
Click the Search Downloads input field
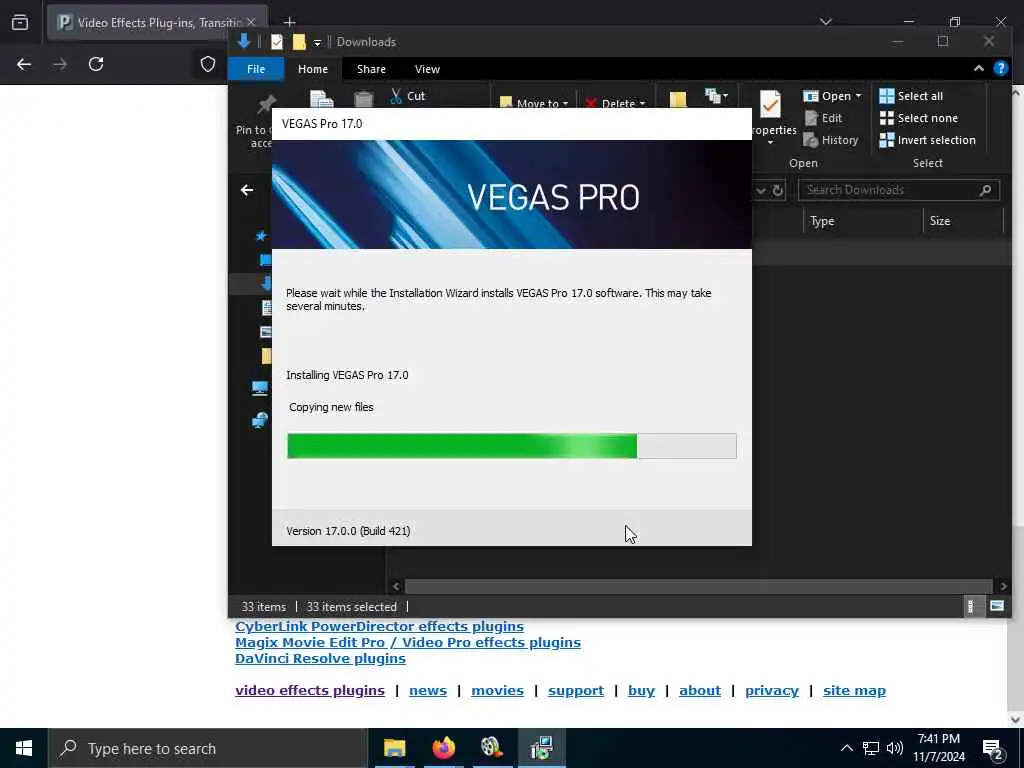tap(898, 190)
